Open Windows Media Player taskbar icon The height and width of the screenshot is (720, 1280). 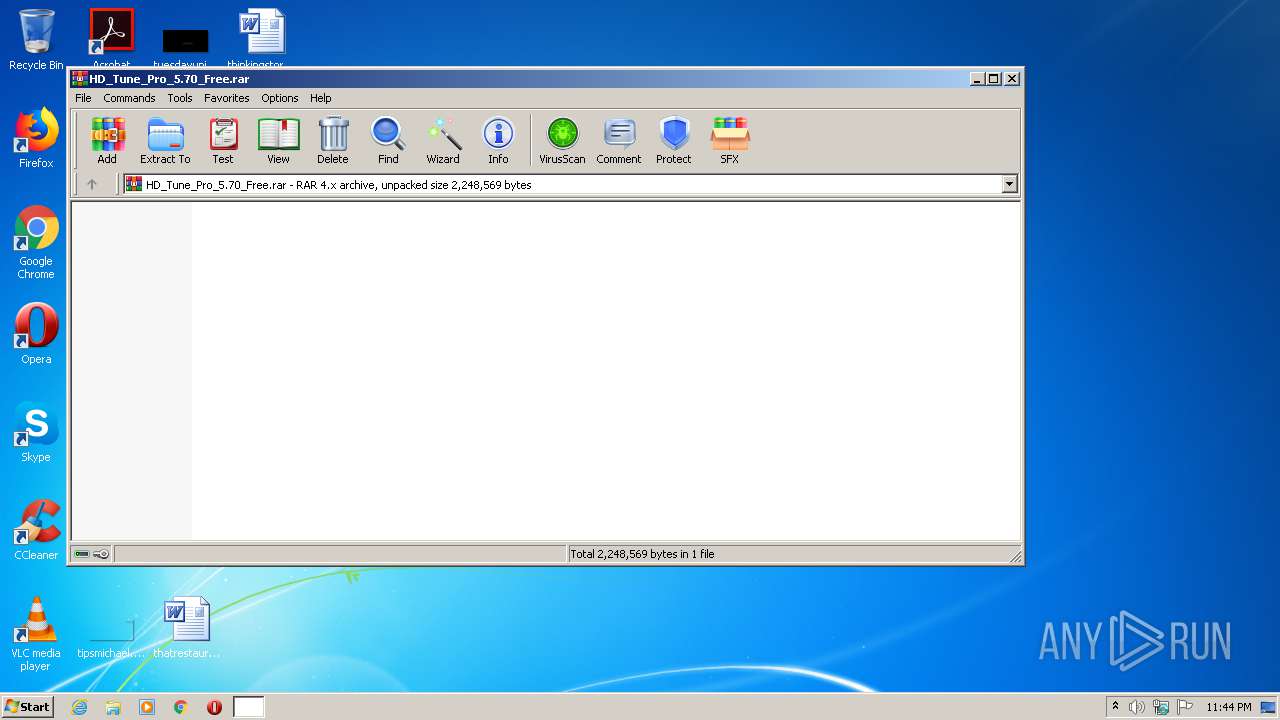coord(147,707)
